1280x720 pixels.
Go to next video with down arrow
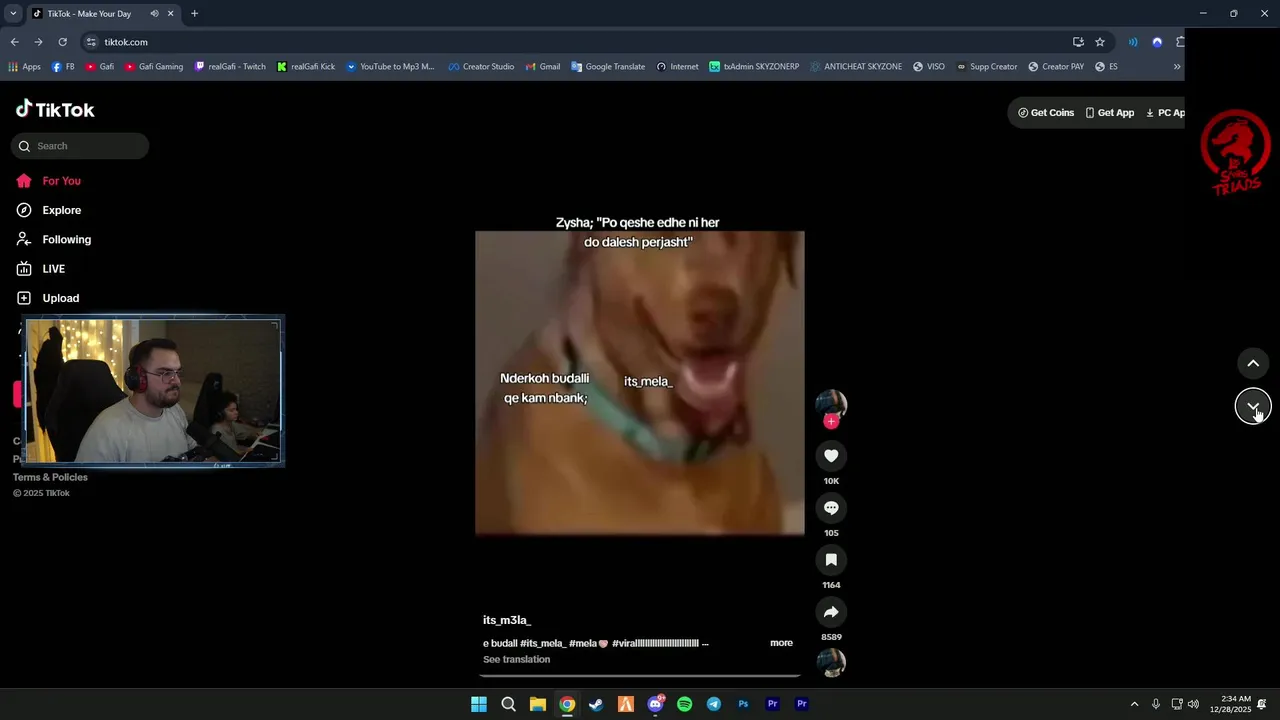pos(1253,406)
